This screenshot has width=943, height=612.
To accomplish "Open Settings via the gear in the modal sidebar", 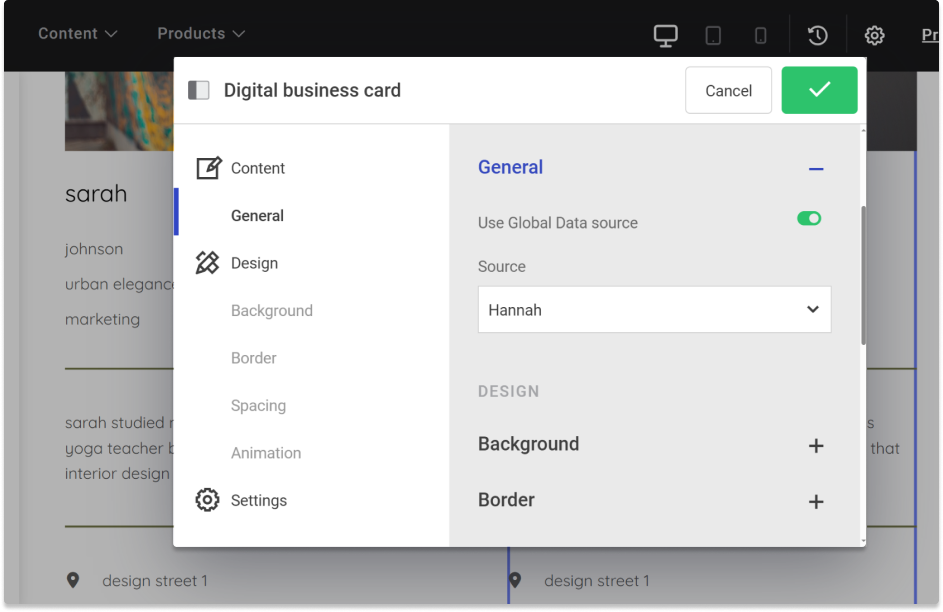I will [207, 499].
